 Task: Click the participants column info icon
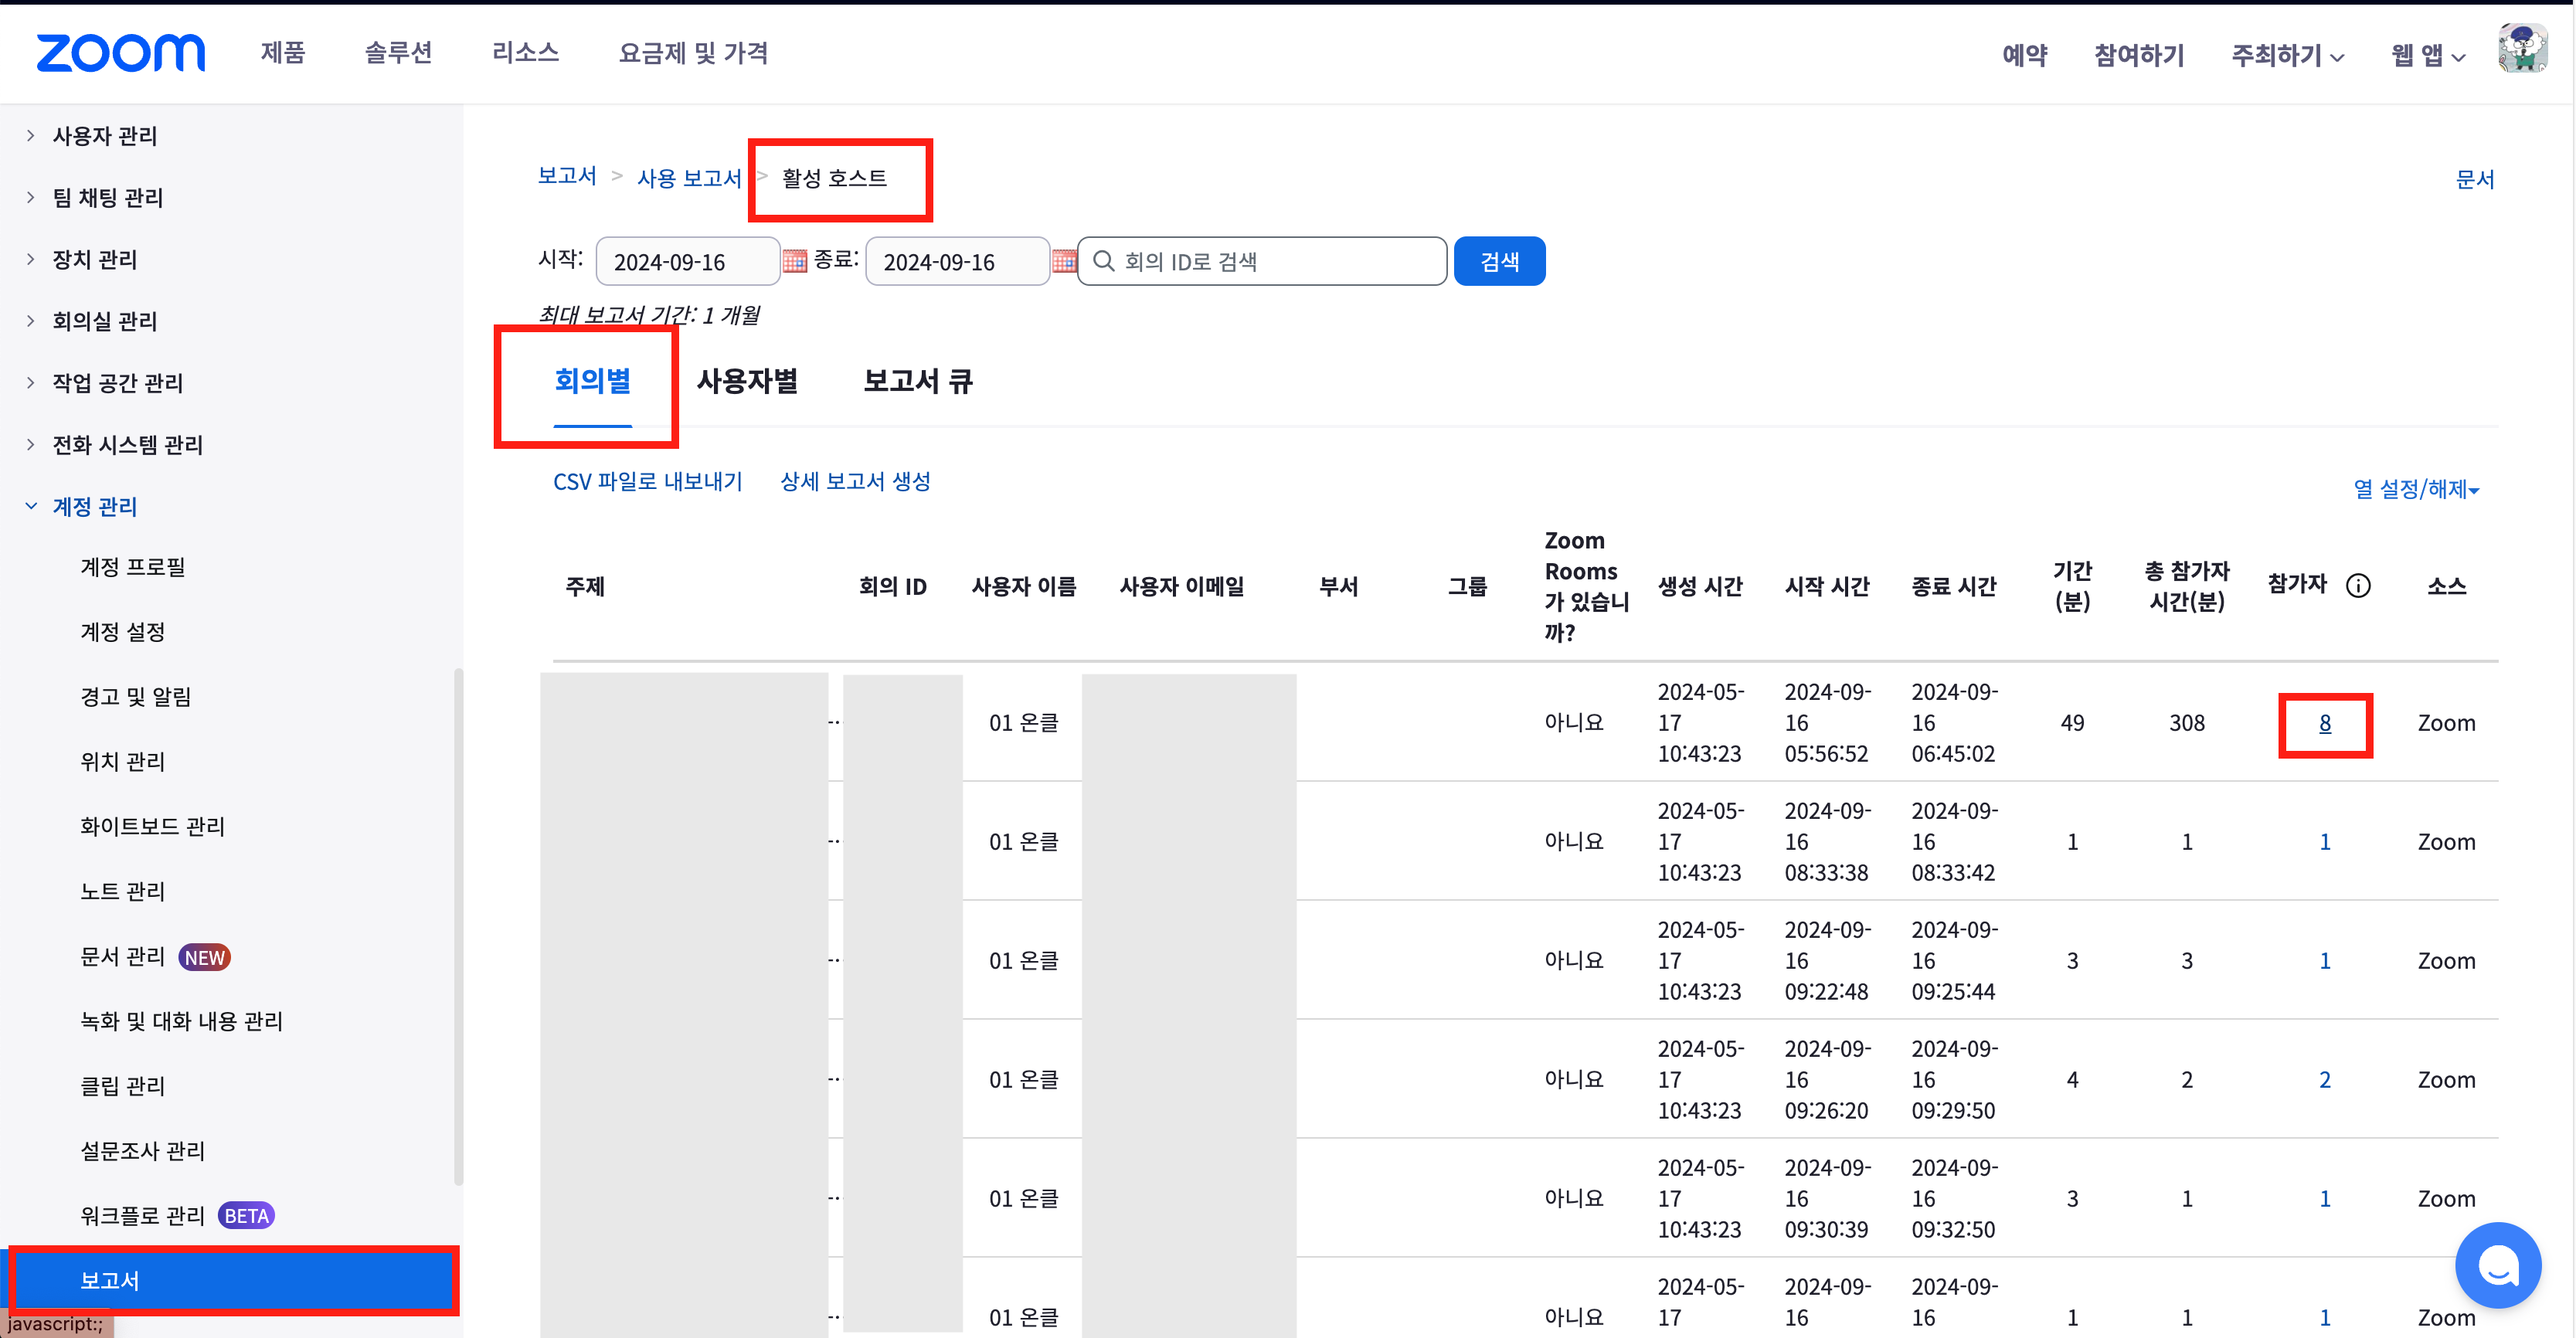[2358, 586]
